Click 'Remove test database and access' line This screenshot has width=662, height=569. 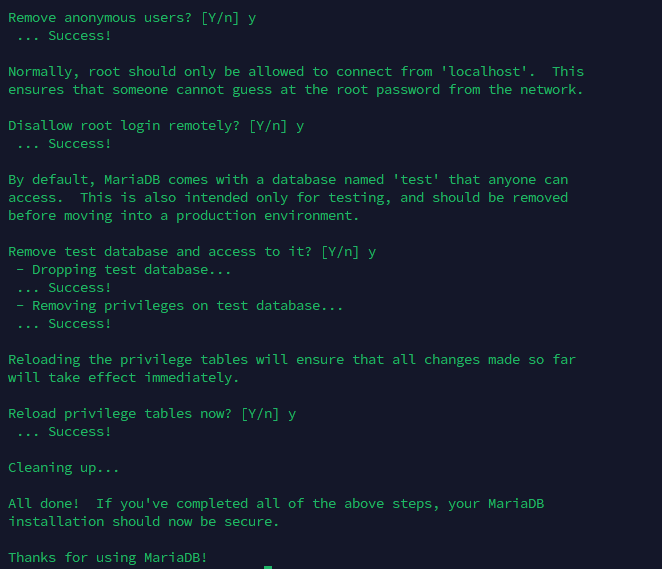[192, 252]
